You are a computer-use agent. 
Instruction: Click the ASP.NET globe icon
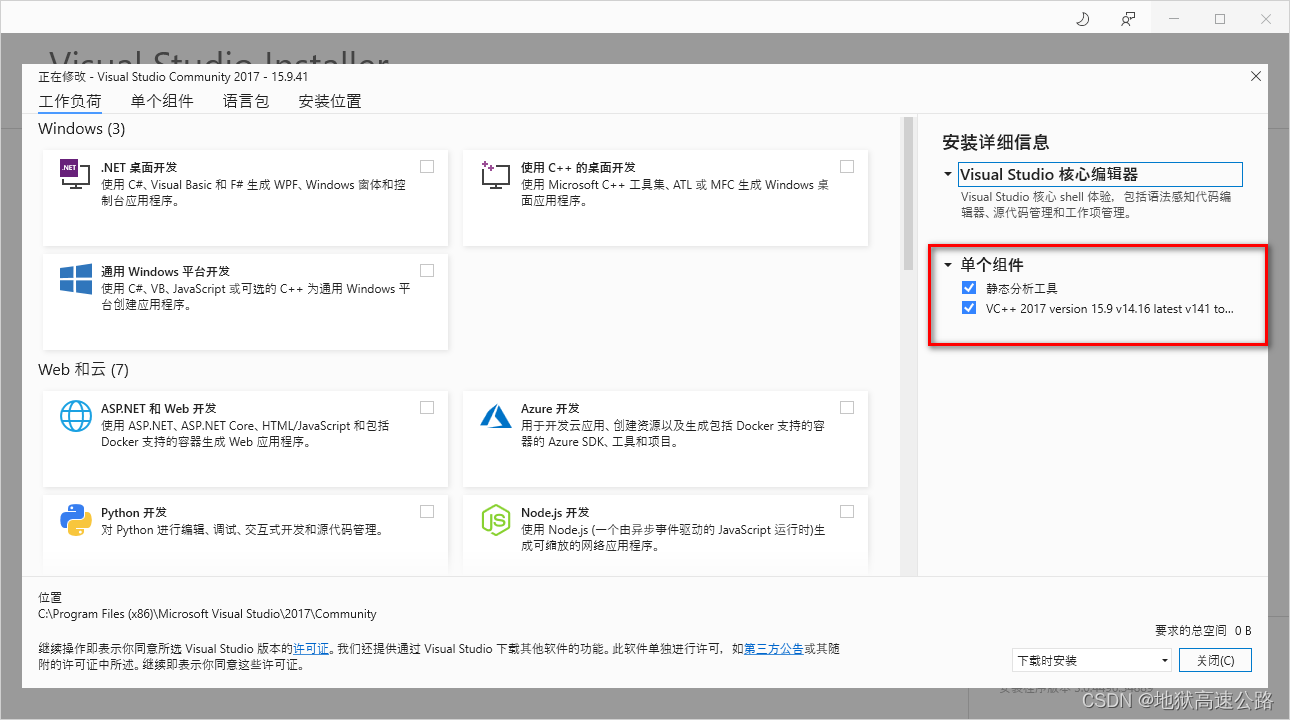[76, 415]
